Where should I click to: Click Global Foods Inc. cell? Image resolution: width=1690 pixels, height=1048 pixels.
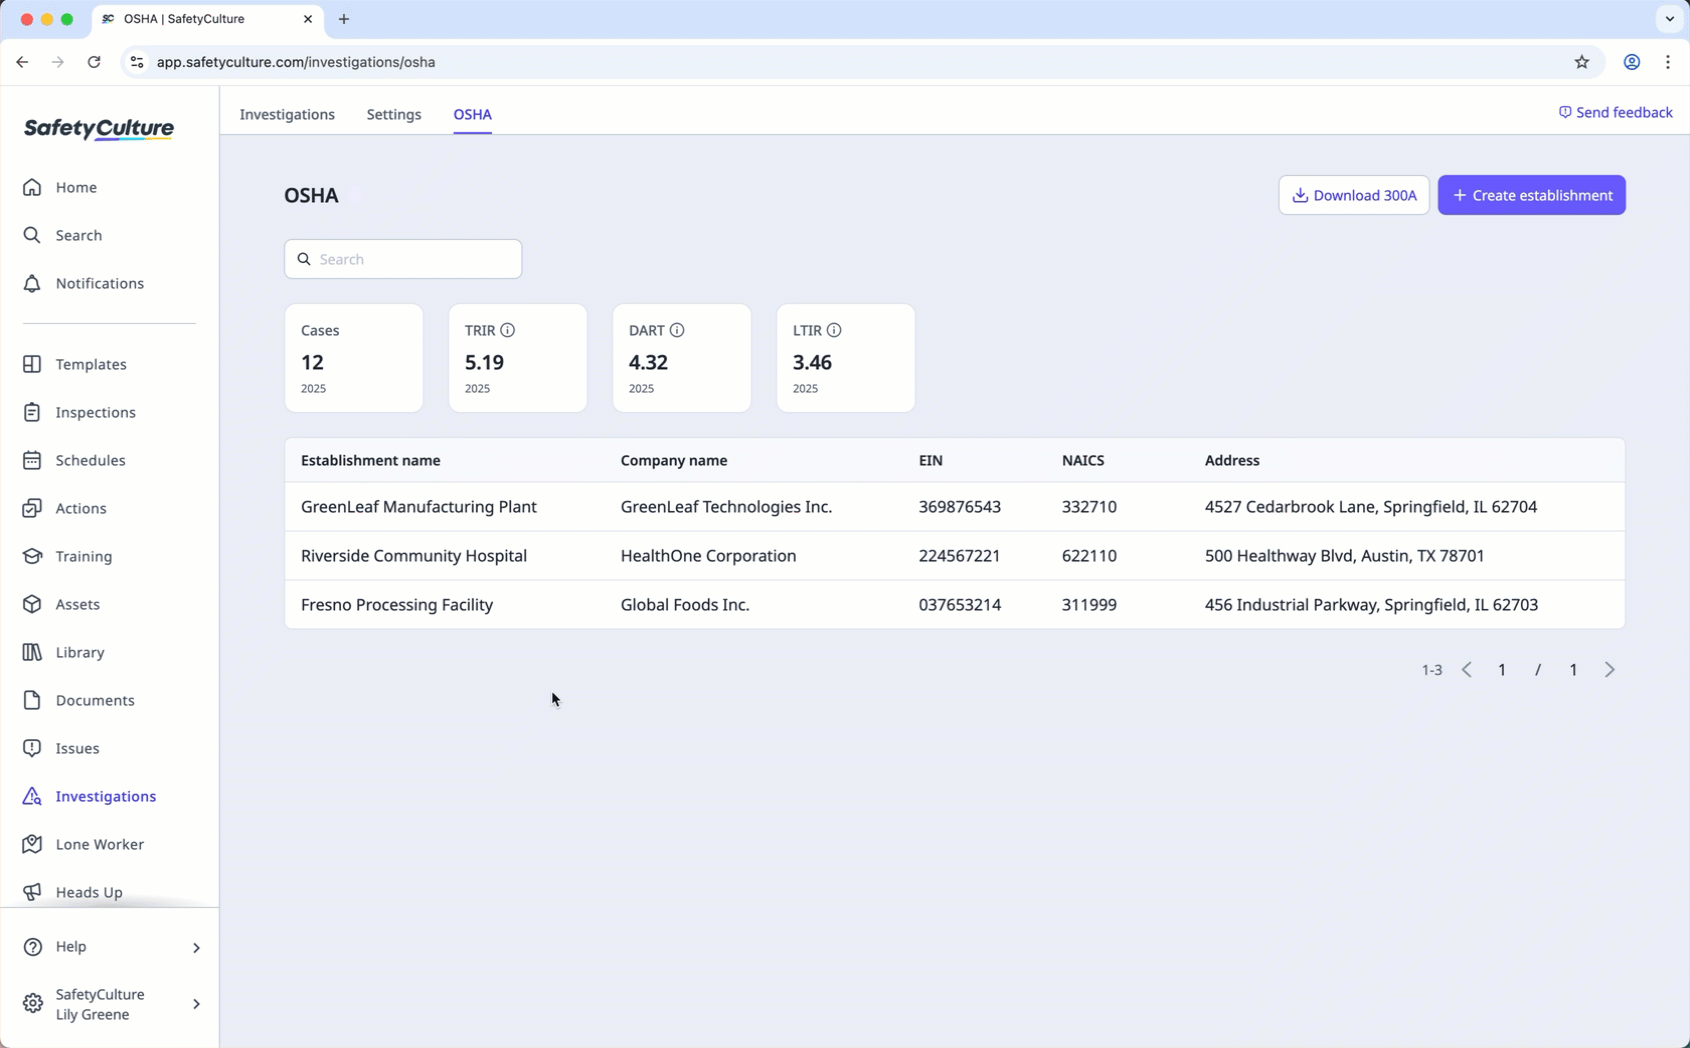(x=685, y=605)
